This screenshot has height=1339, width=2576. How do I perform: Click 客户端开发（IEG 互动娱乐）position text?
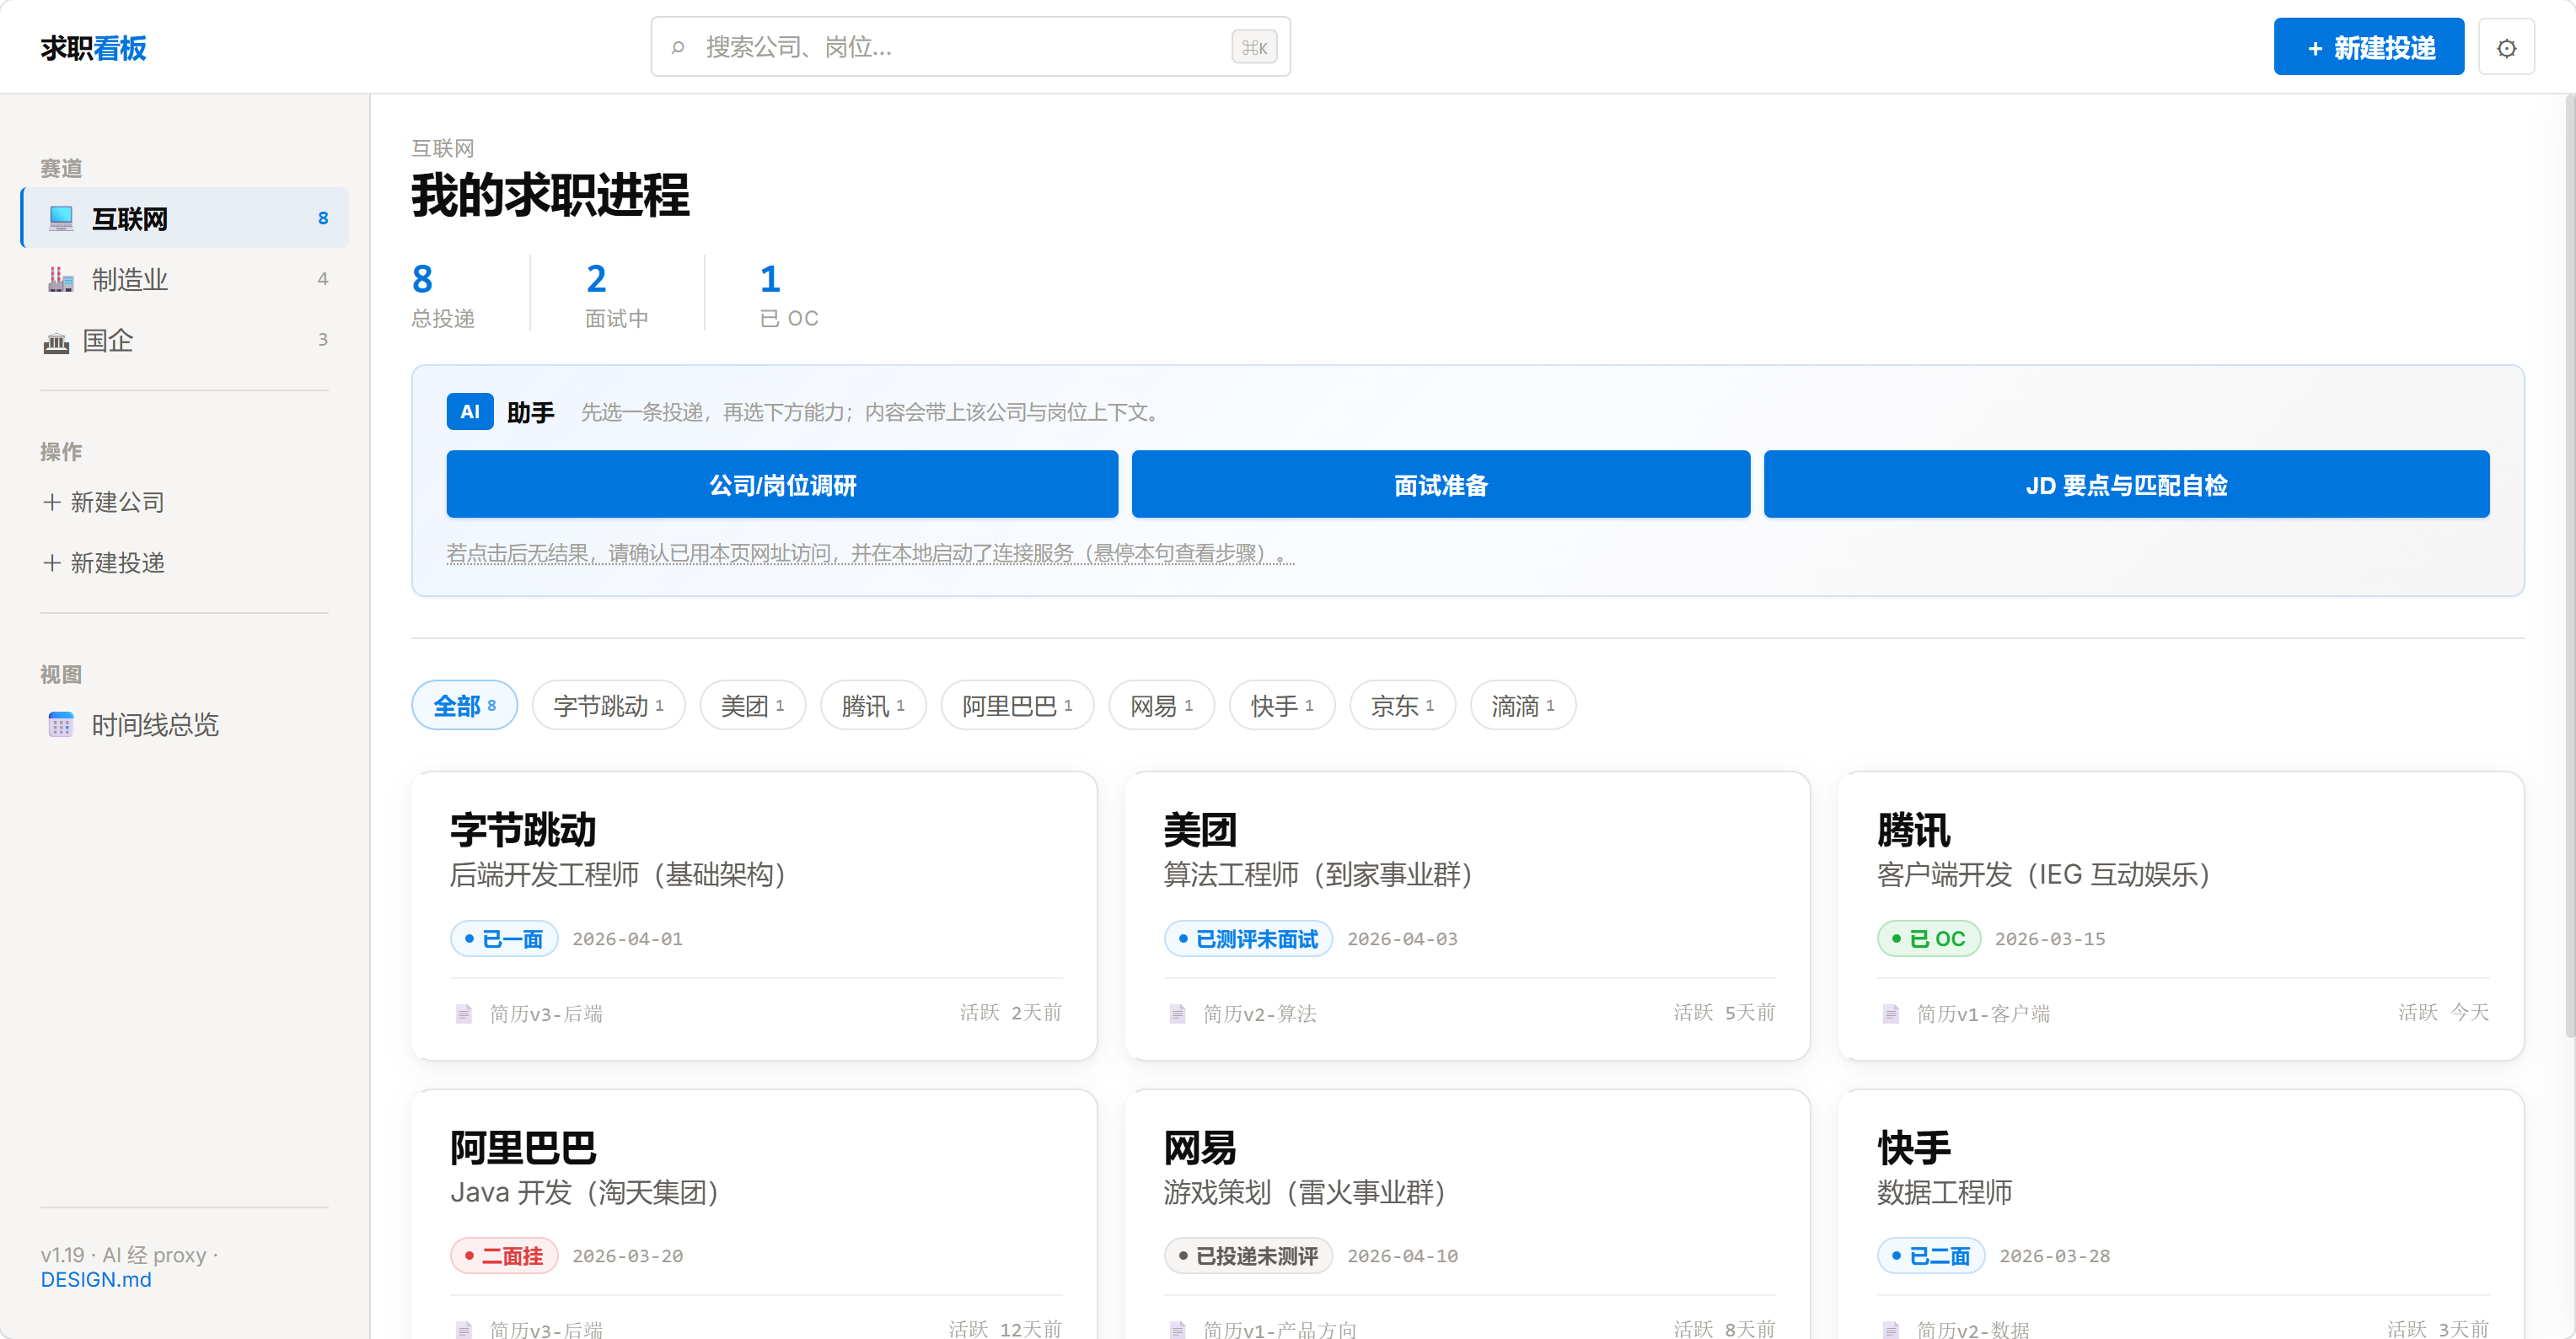pos(2044,875)
